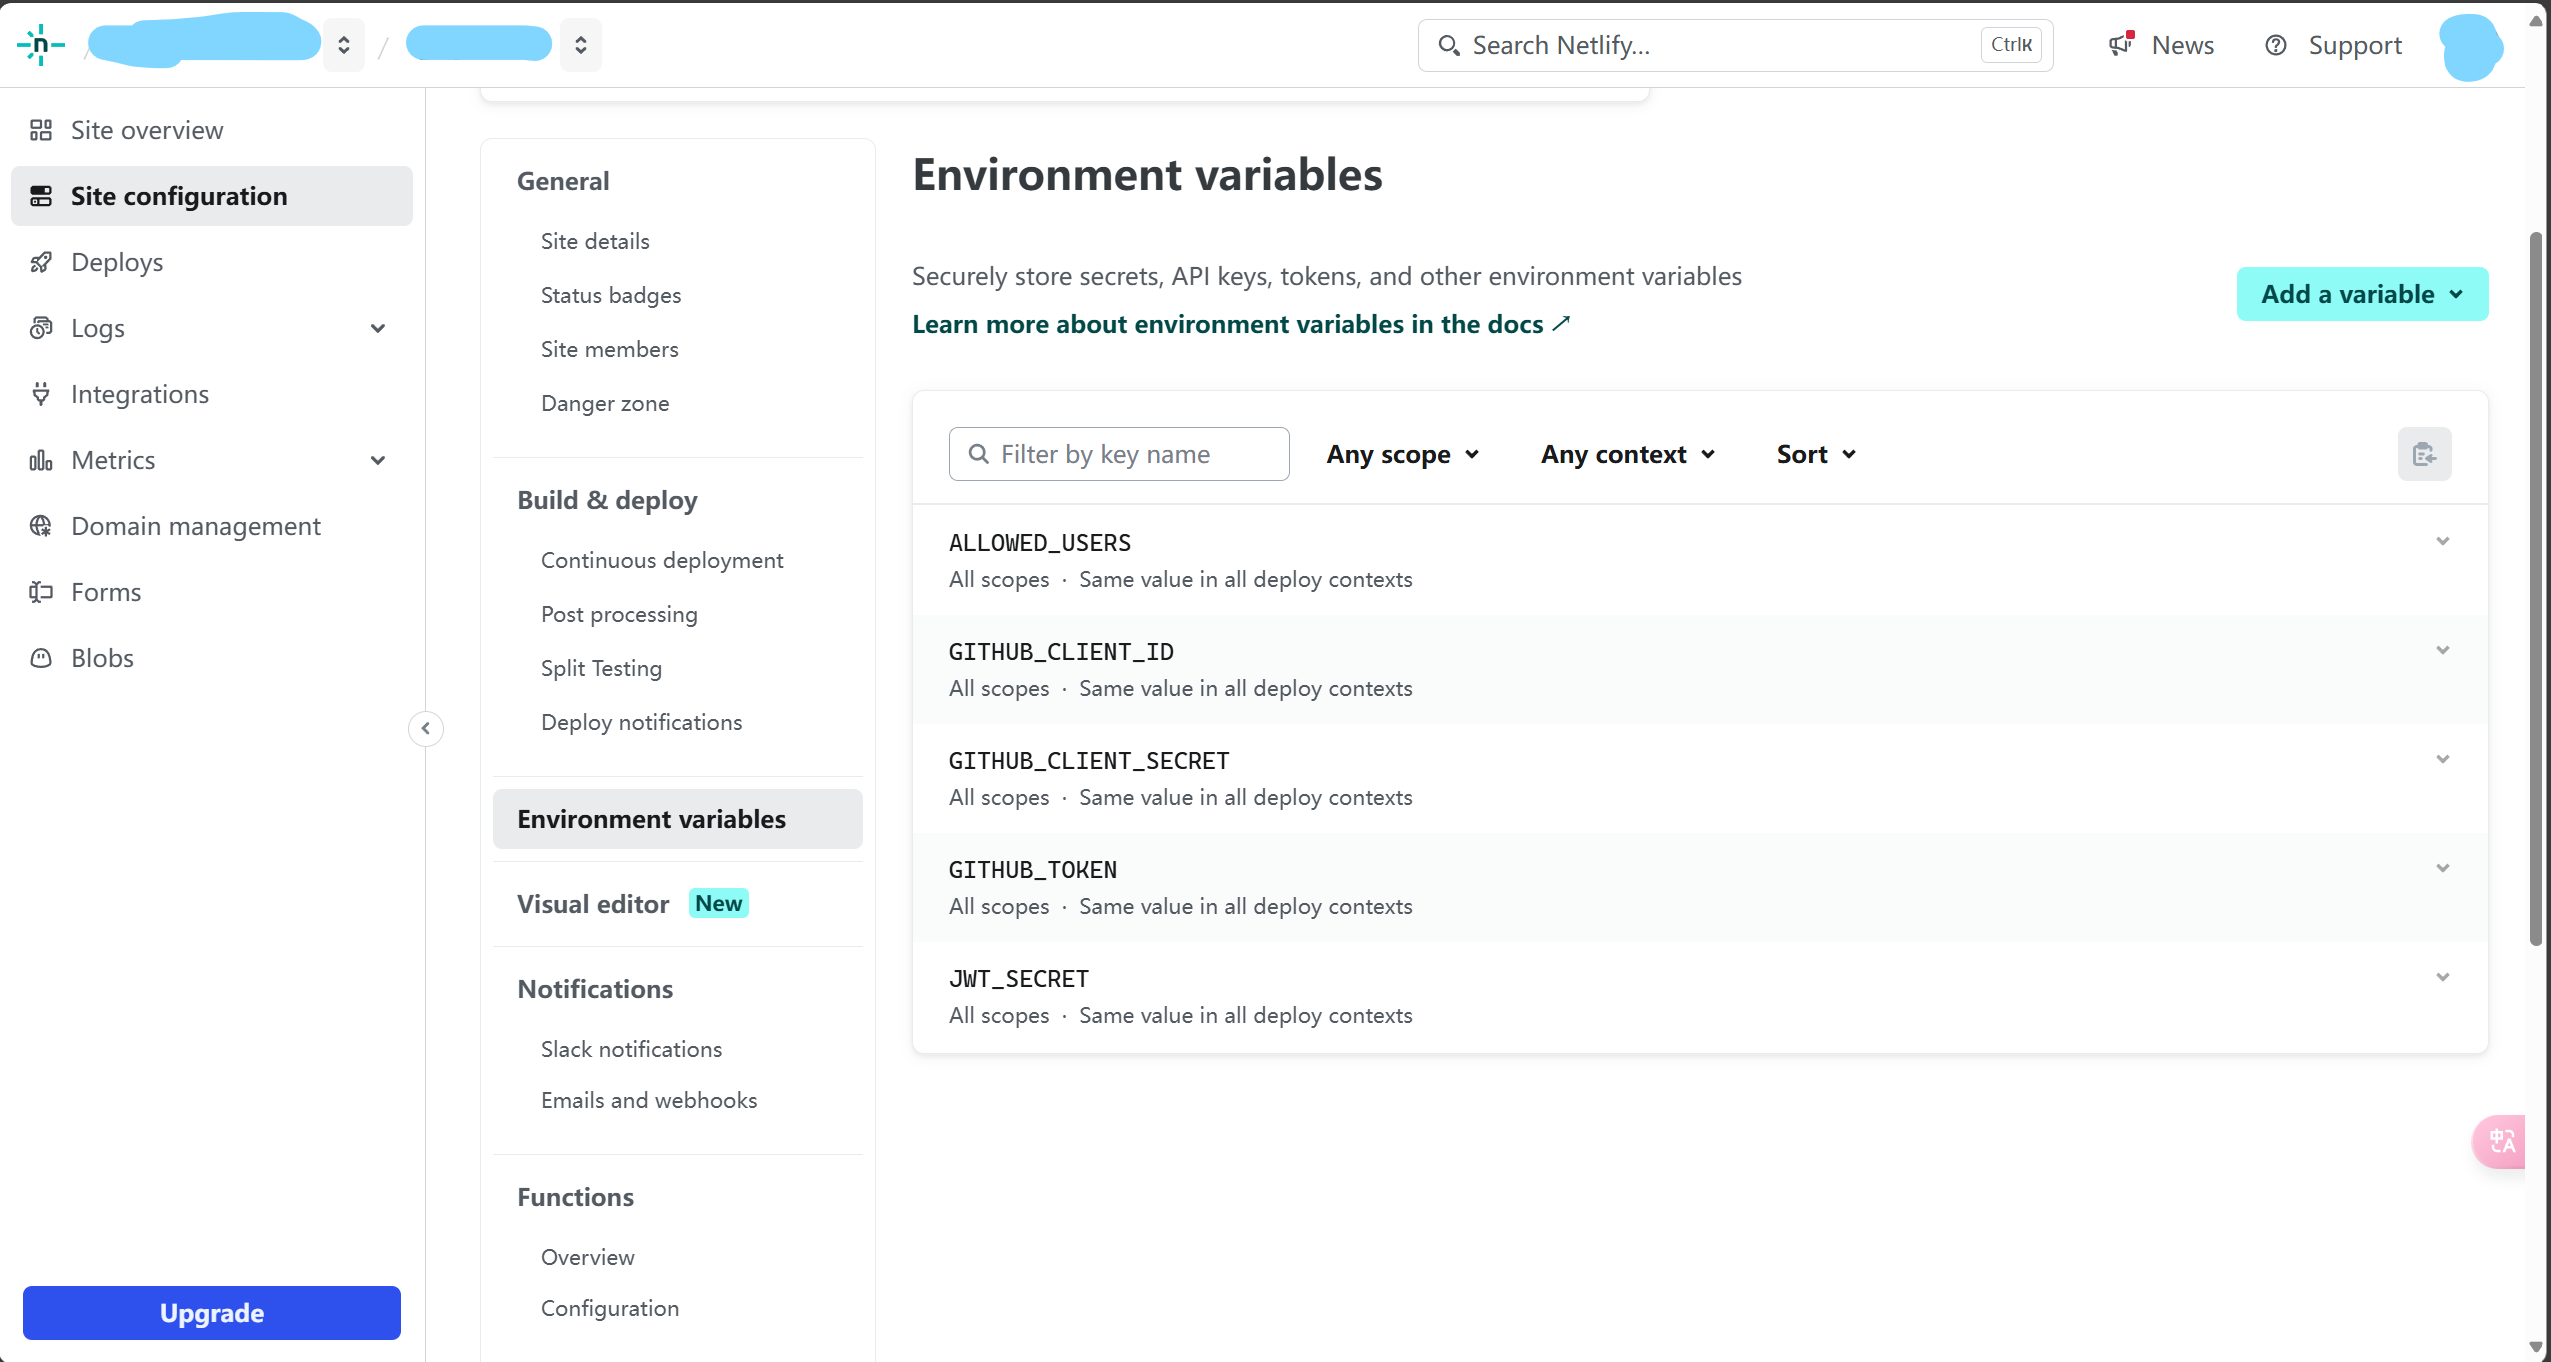
Task: Click the Filter by key name field
Action: pyautogui.click(x=1119, y=454)
